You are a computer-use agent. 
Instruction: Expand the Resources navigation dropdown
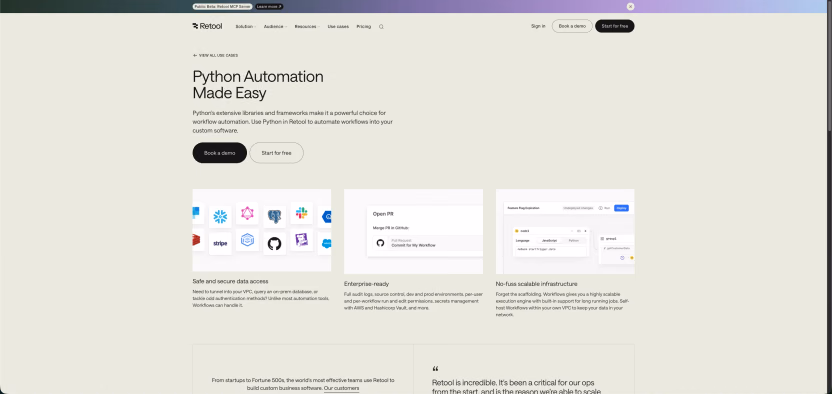pos(307,27)
